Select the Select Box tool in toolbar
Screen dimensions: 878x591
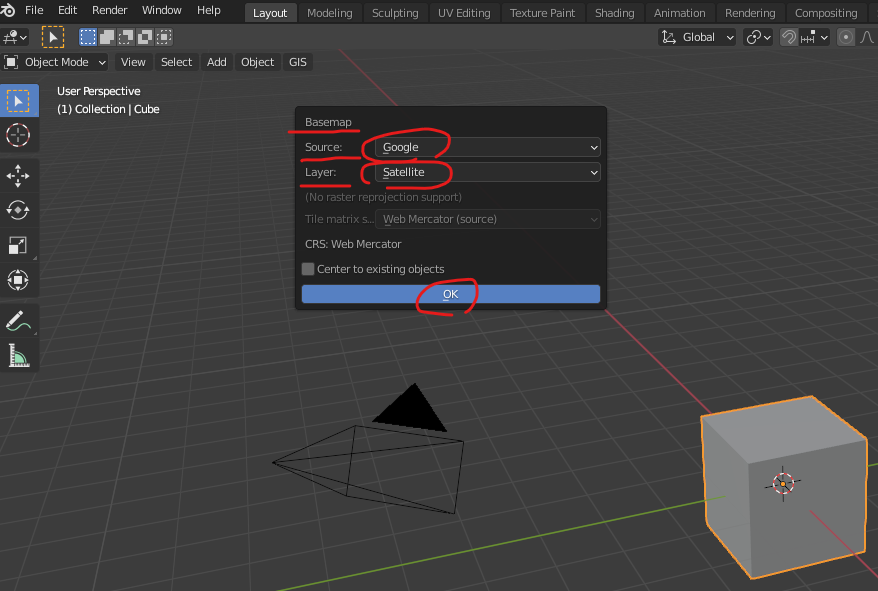coord(19,101)
